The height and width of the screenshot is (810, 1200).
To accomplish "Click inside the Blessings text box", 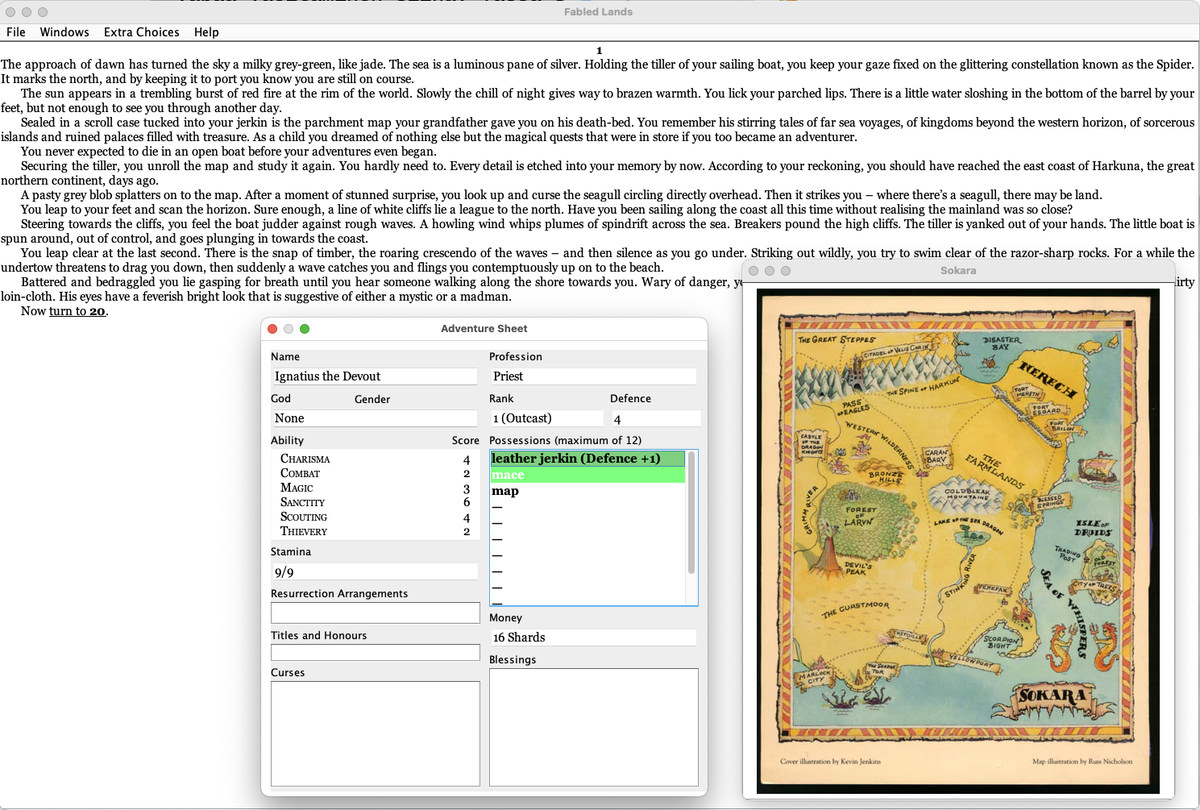I will [x=593, y=727].
